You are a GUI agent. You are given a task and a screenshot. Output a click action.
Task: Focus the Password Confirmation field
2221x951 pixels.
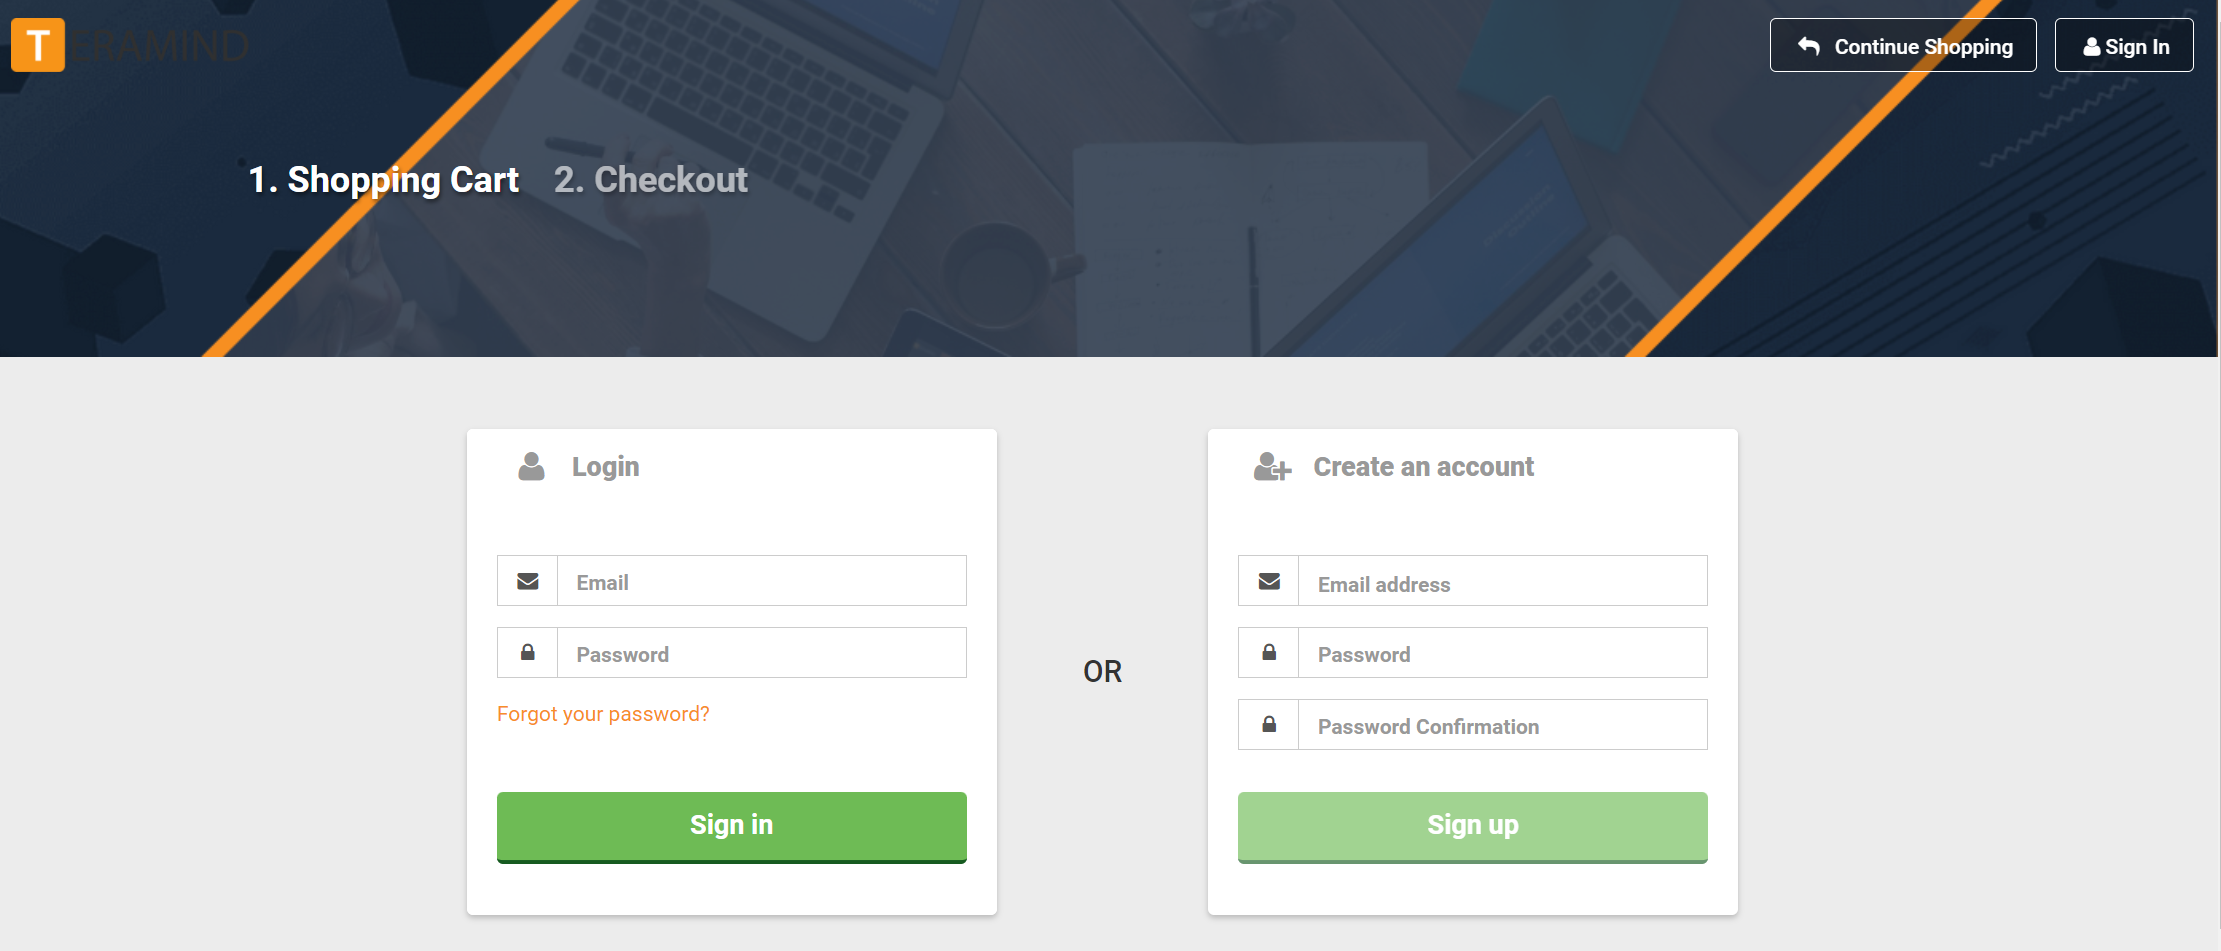point(1503,725)
